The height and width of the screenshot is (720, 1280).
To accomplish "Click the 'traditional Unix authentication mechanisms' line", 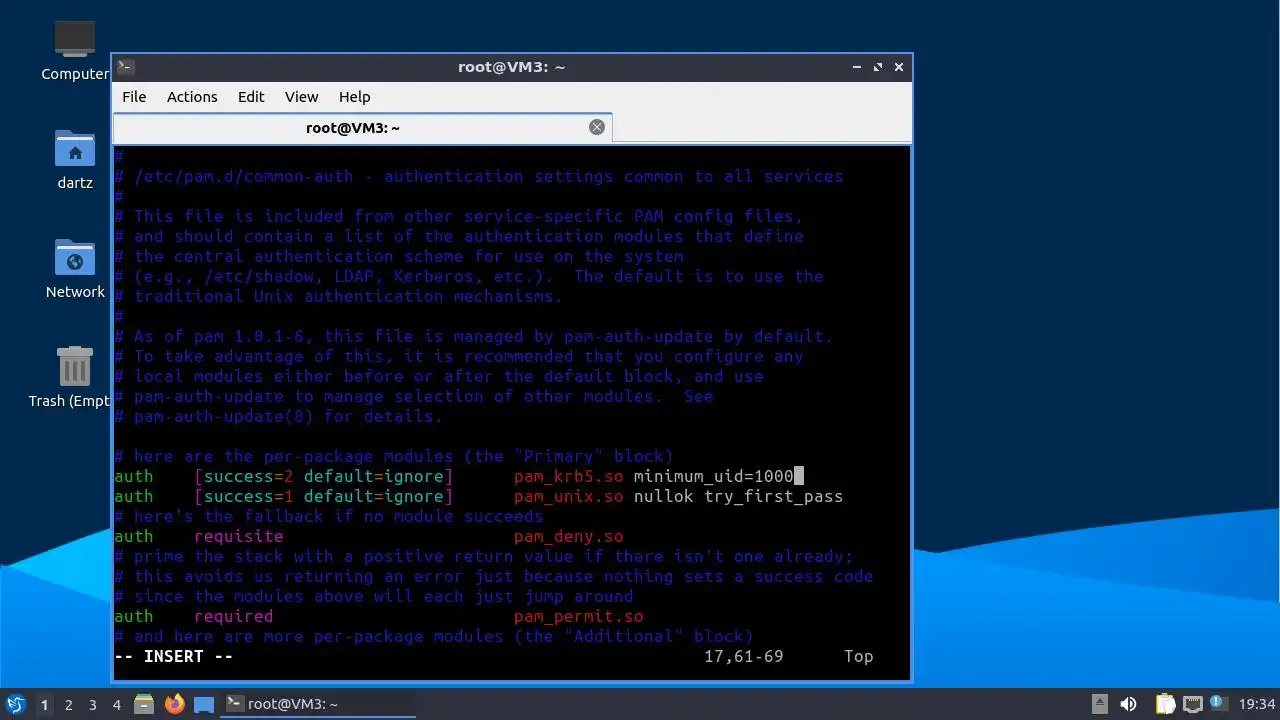I will (x=339, y=296).
